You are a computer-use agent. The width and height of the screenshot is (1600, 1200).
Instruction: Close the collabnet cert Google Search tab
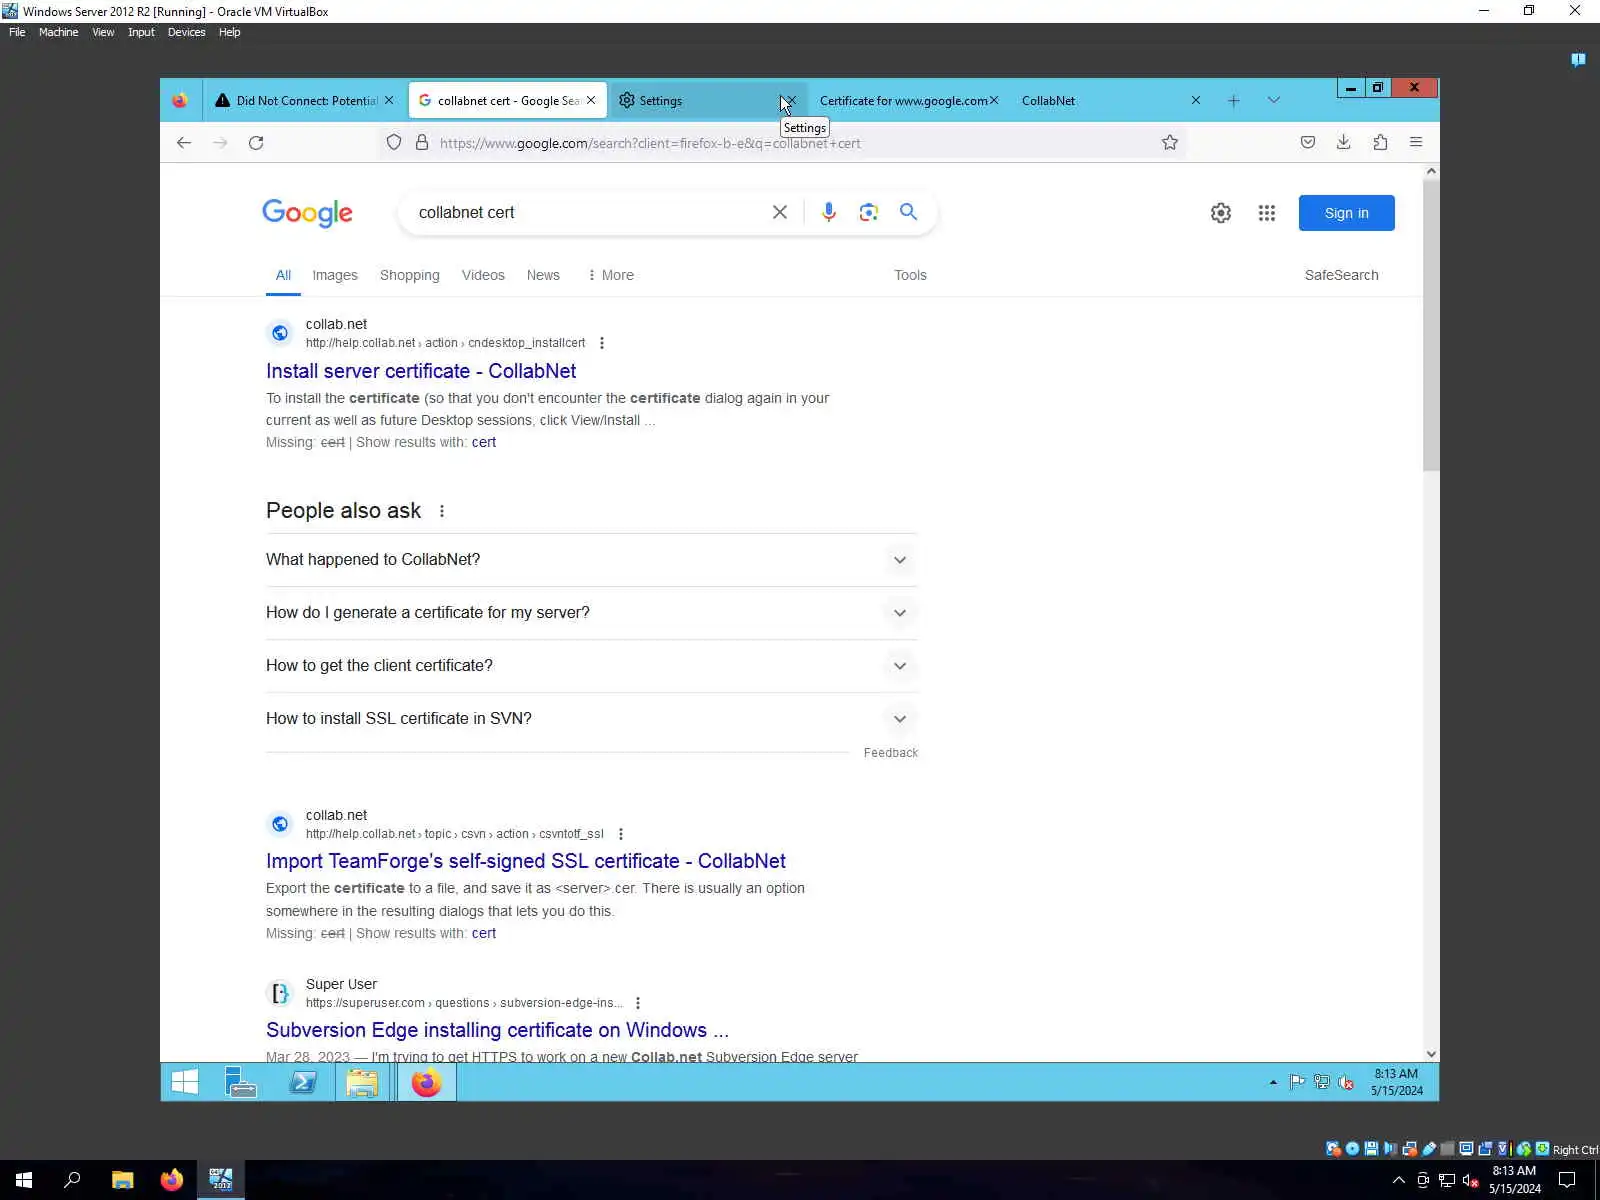pos(591,100)
